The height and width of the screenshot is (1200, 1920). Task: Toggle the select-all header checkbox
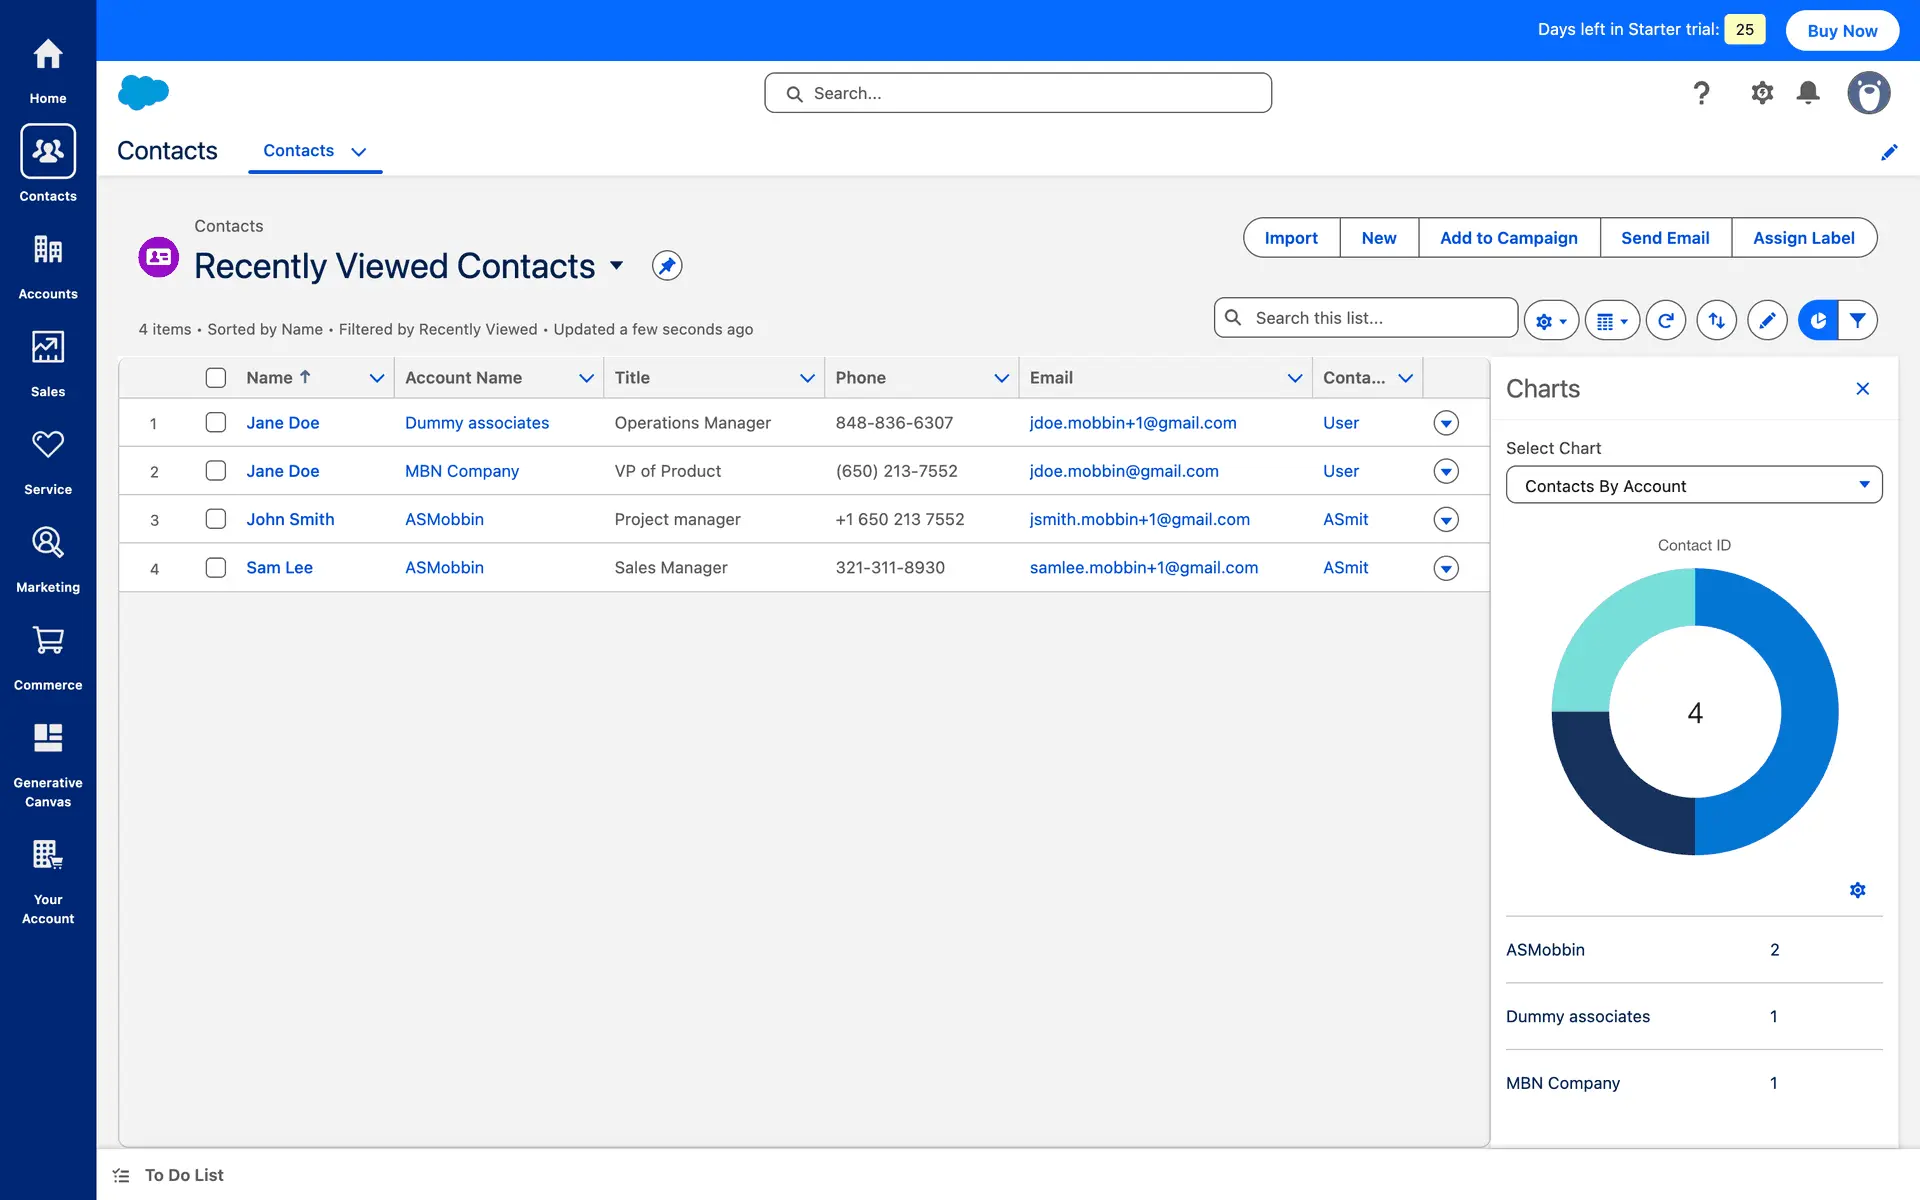pos(216,378)
